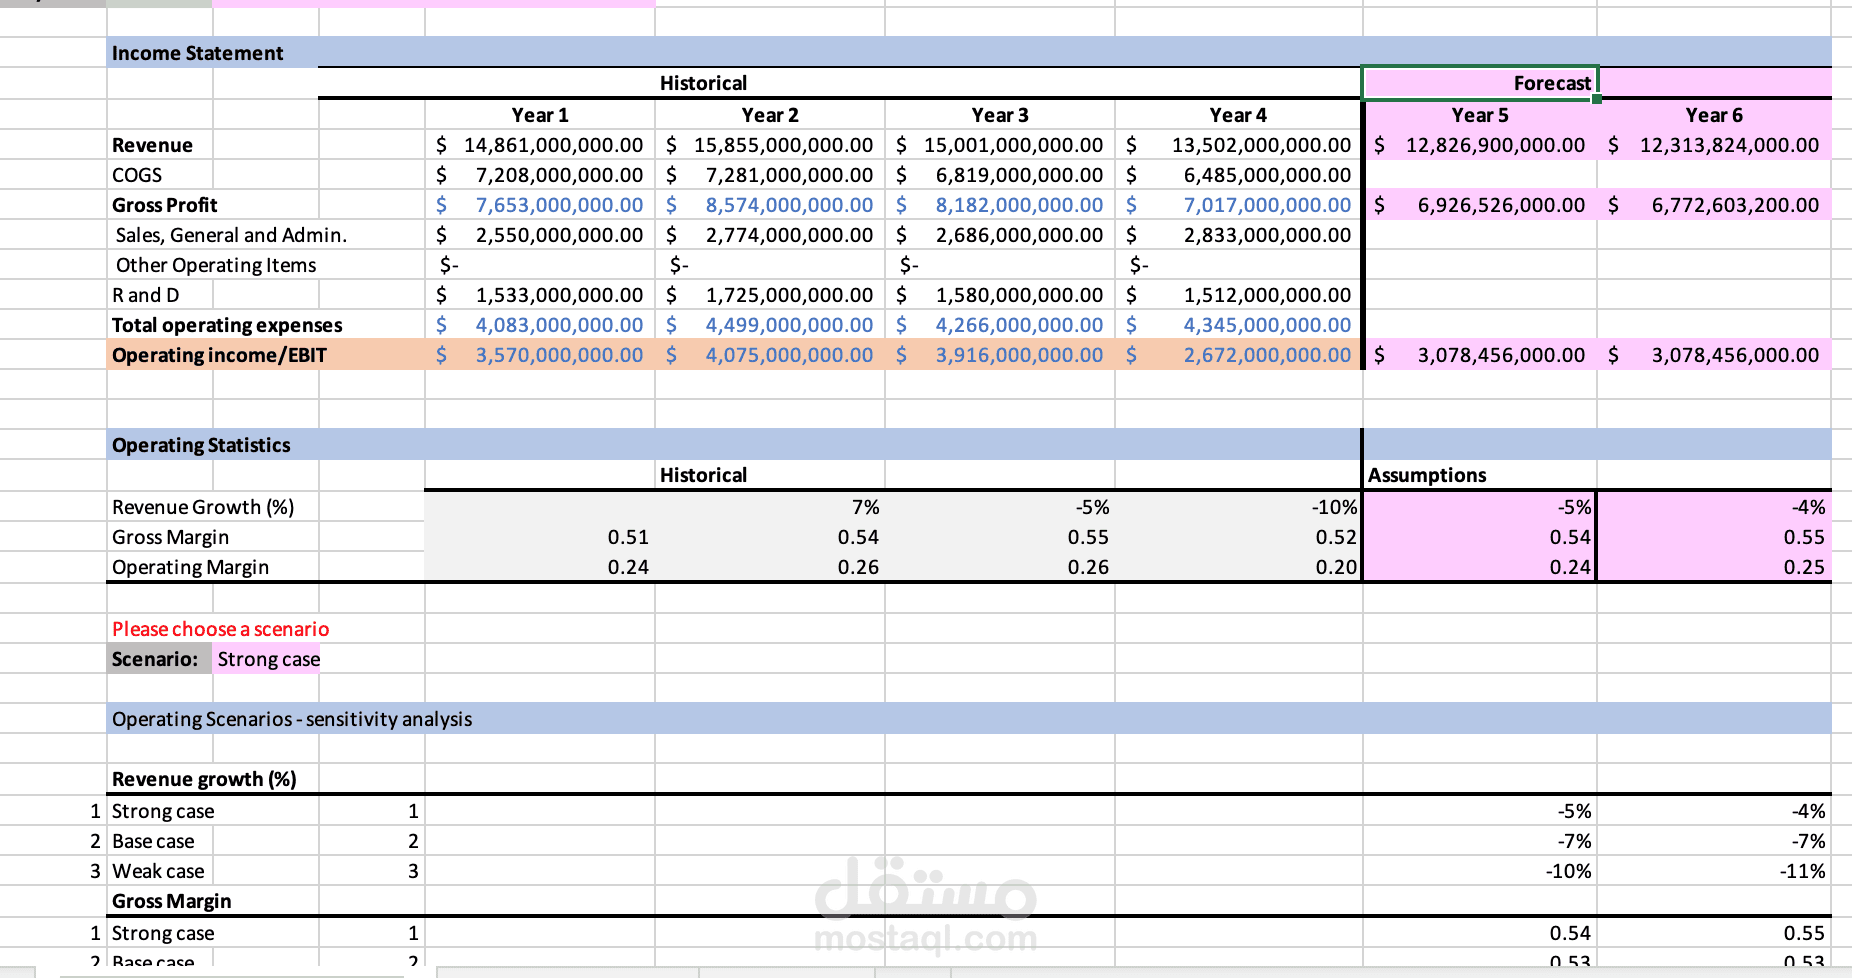Select Year 4 R and D value 1,512,000,000.00
1852x978 pixels.
(1238, 295)
